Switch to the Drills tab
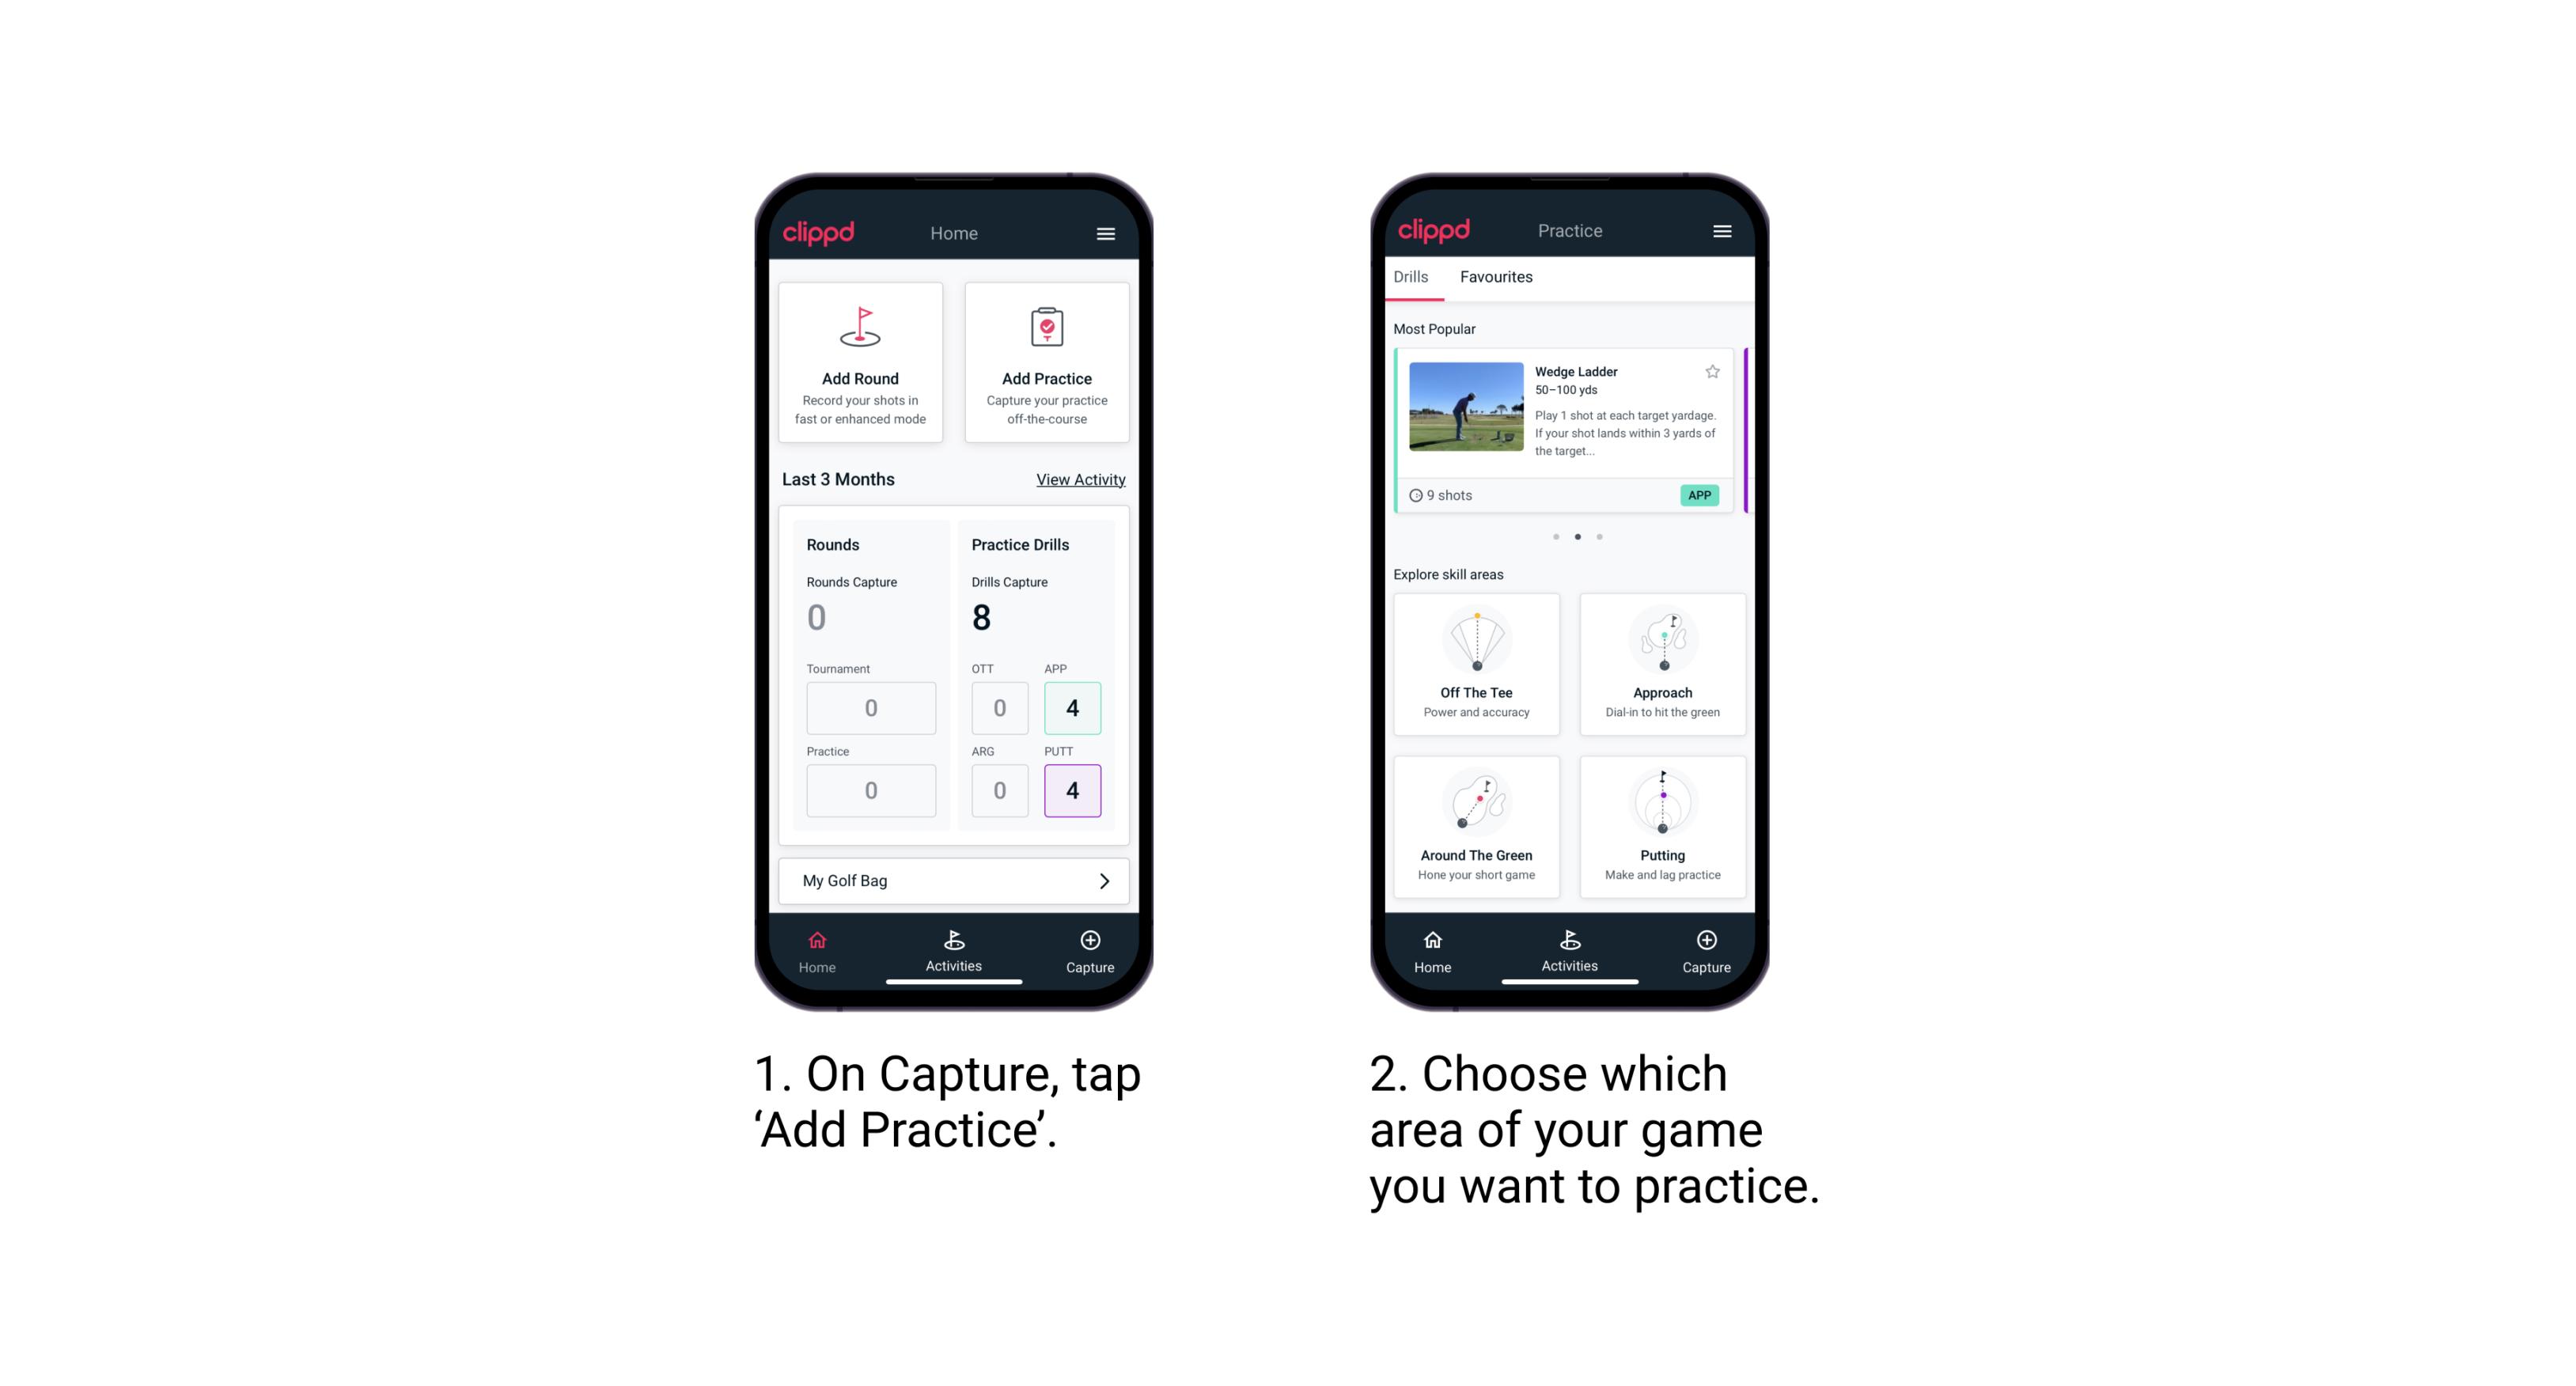The width and height of the screenshot is (2576, 1386). coord(1414,278)
